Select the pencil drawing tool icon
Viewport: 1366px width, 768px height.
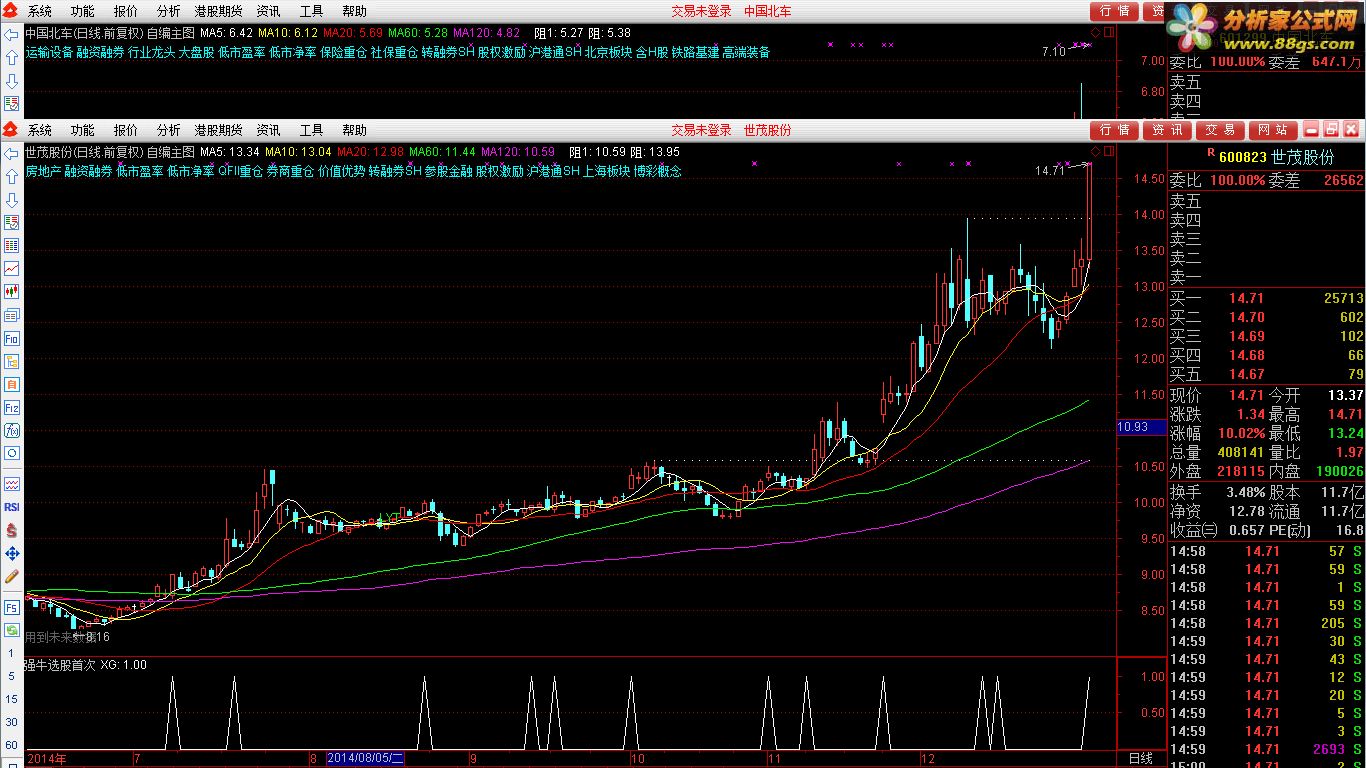[x=11, y=576]
